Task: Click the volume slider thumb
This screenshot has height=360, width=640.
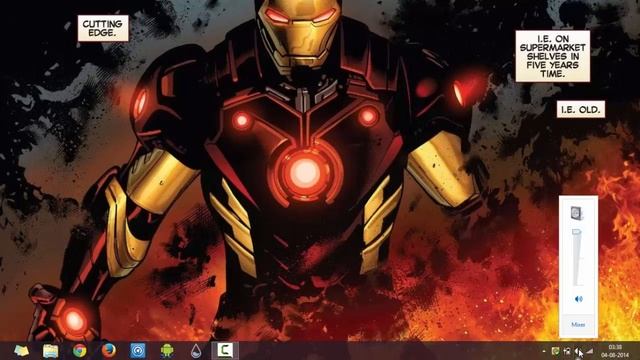Action: click(x=577, y=232)
